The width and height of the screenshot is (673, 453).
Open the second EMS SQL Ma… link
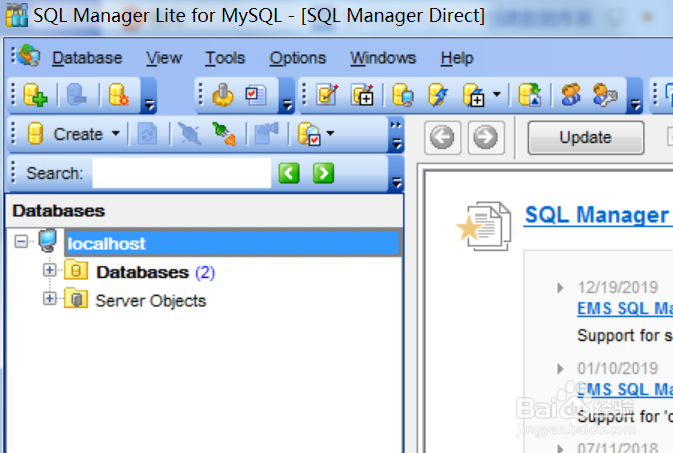pos(625,389)
